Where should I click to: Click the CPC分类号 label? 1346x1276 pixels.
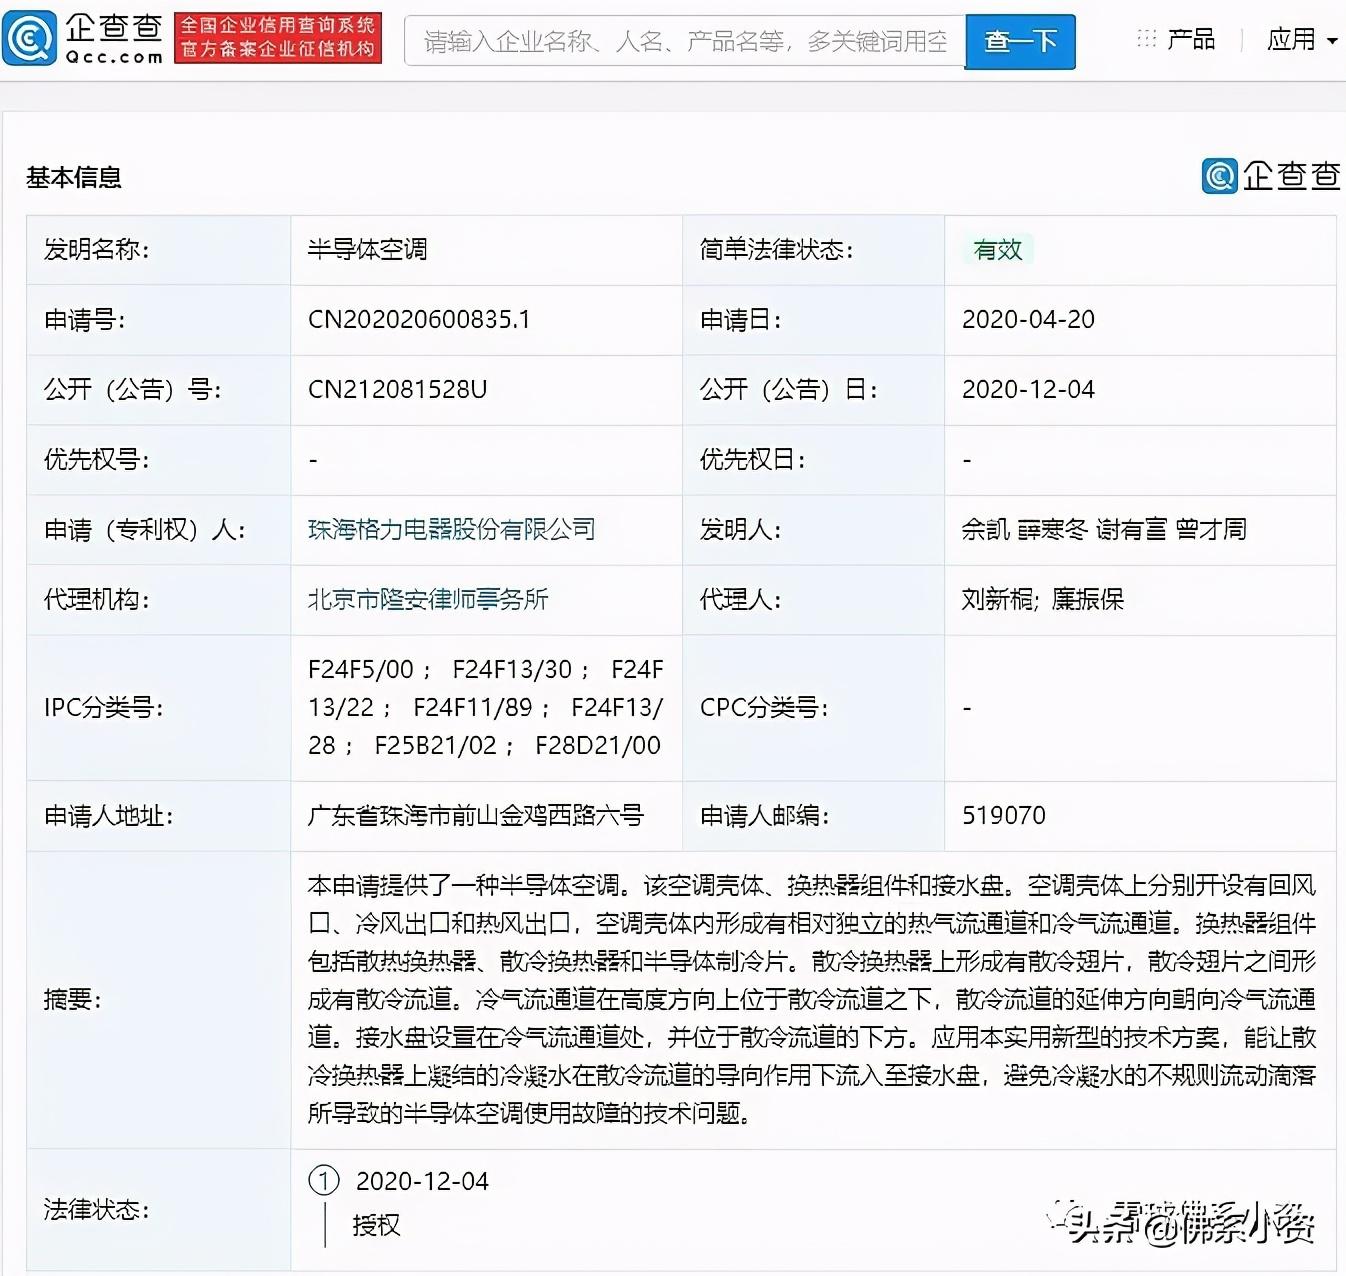pyautogui.click(x=765, y=707)
